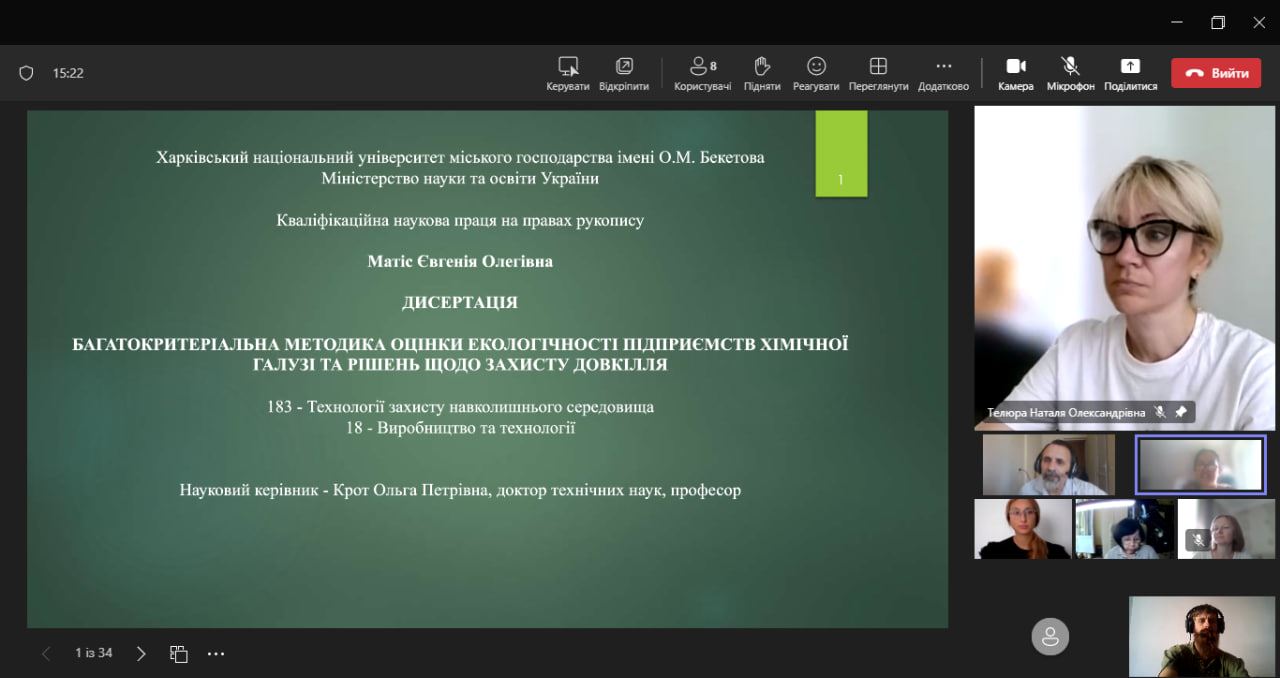
Task: Open the slide grid overview icon
Action: click(x=179, y=653)
